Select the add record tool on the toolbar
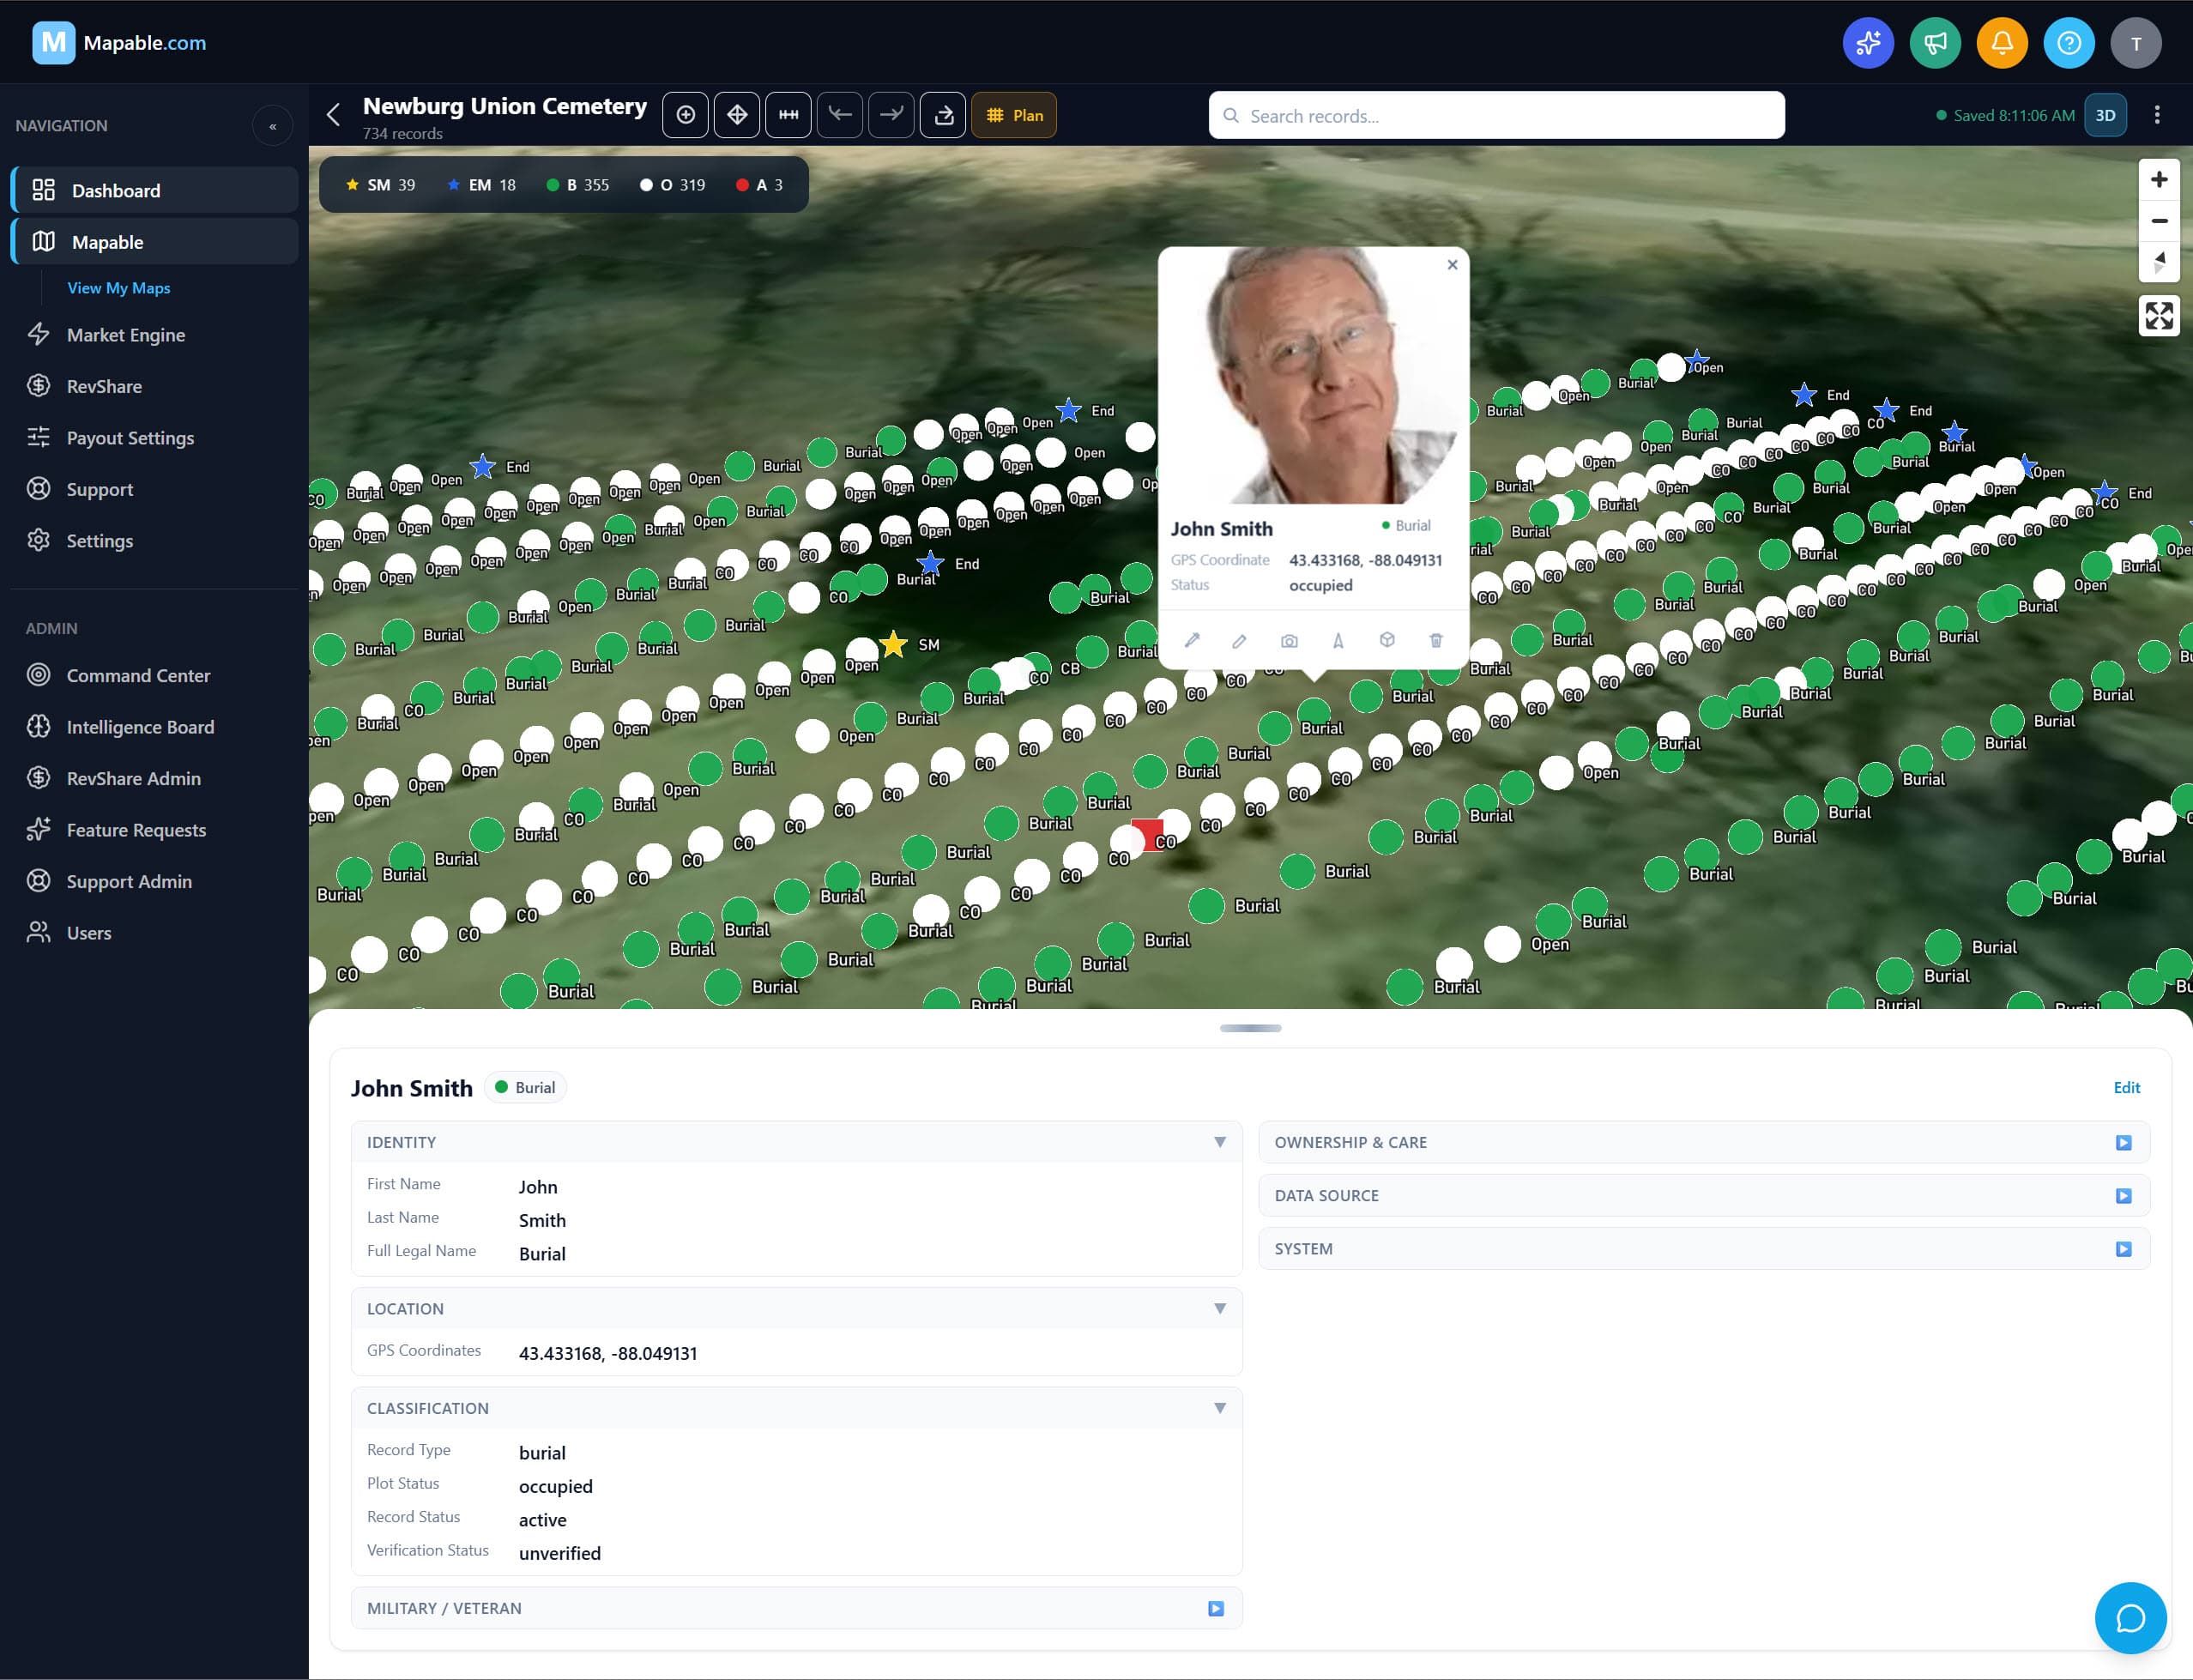Viewport: 2193px width, 1680px height. [x=686, y=115]
